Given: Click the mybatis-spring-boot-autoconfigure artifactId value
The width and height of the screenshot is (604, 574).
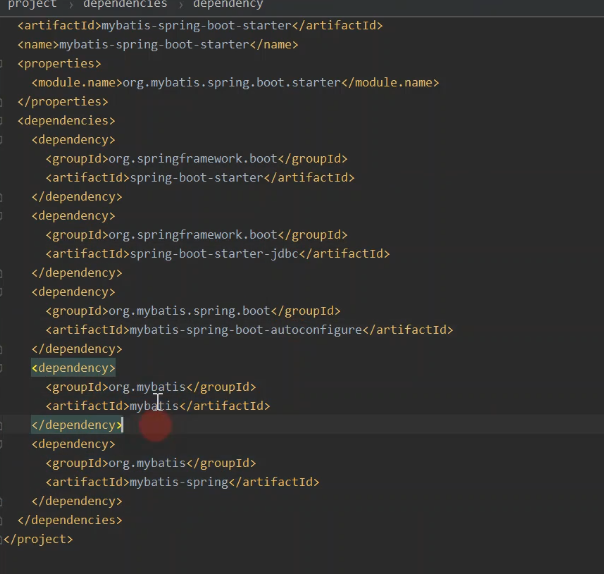Looking at the screenshot, I should pyautogui.click(x=246, y=330).
